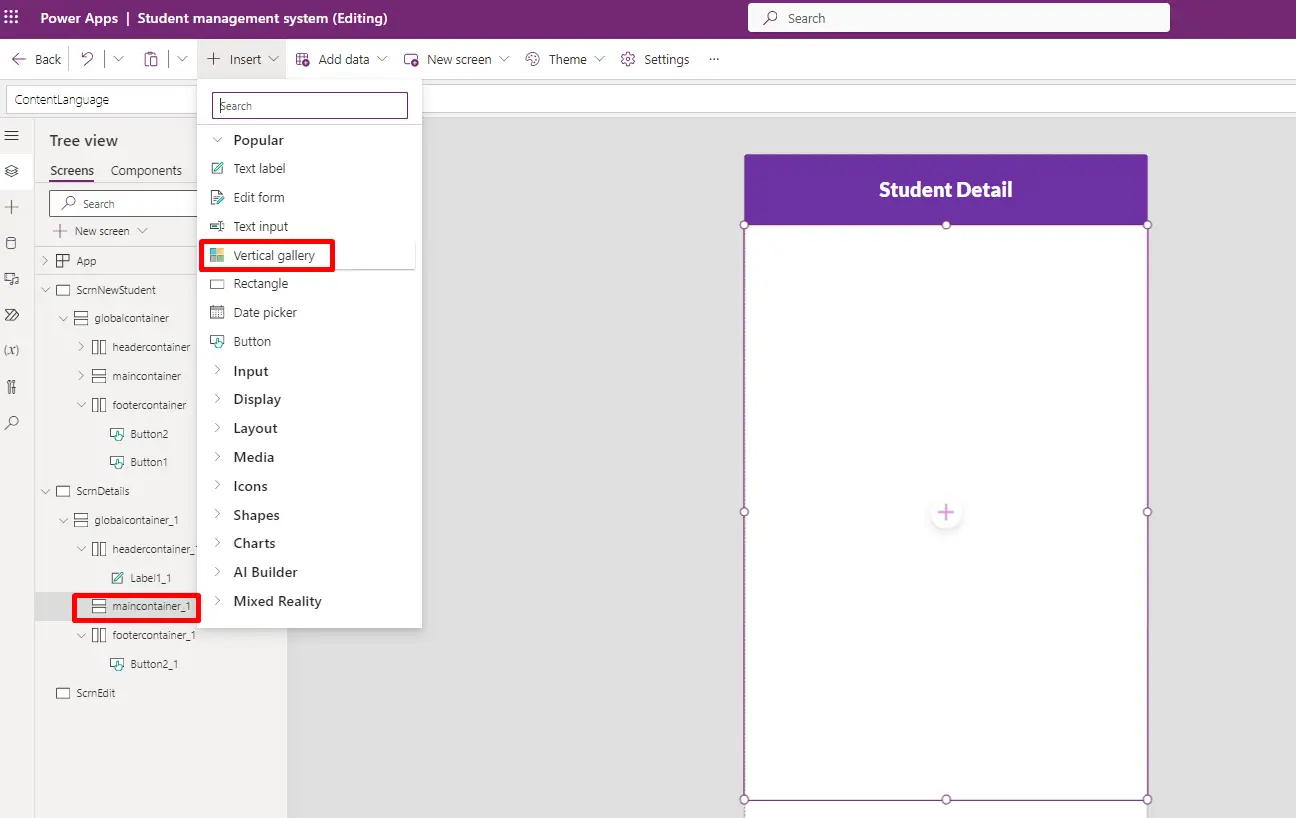Open the Tree view layers icon in sidebar
This screenshot has width=1296, height=818.
coord(12,171)
